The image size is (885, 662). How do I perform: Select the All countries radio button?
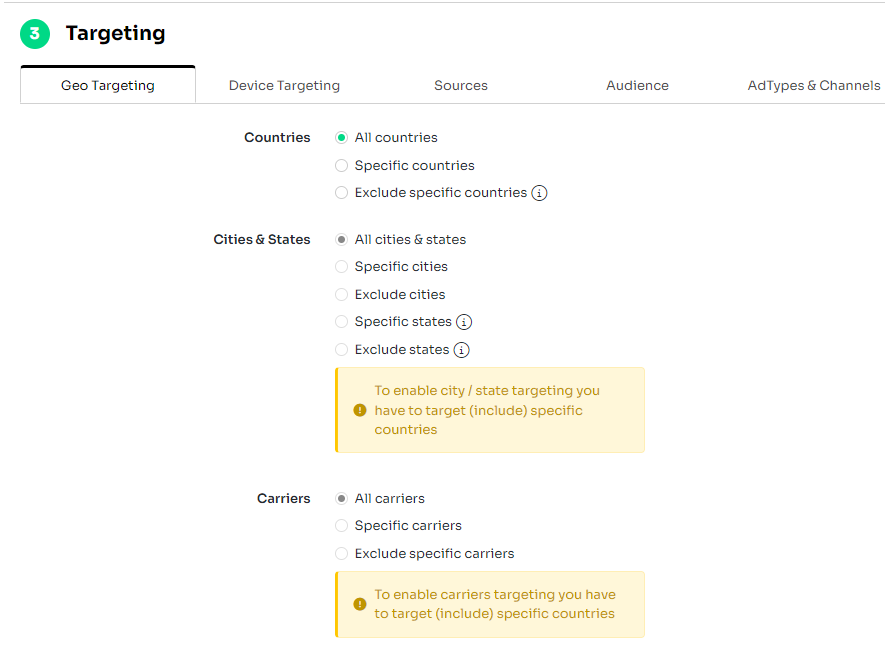coord(341,138)
